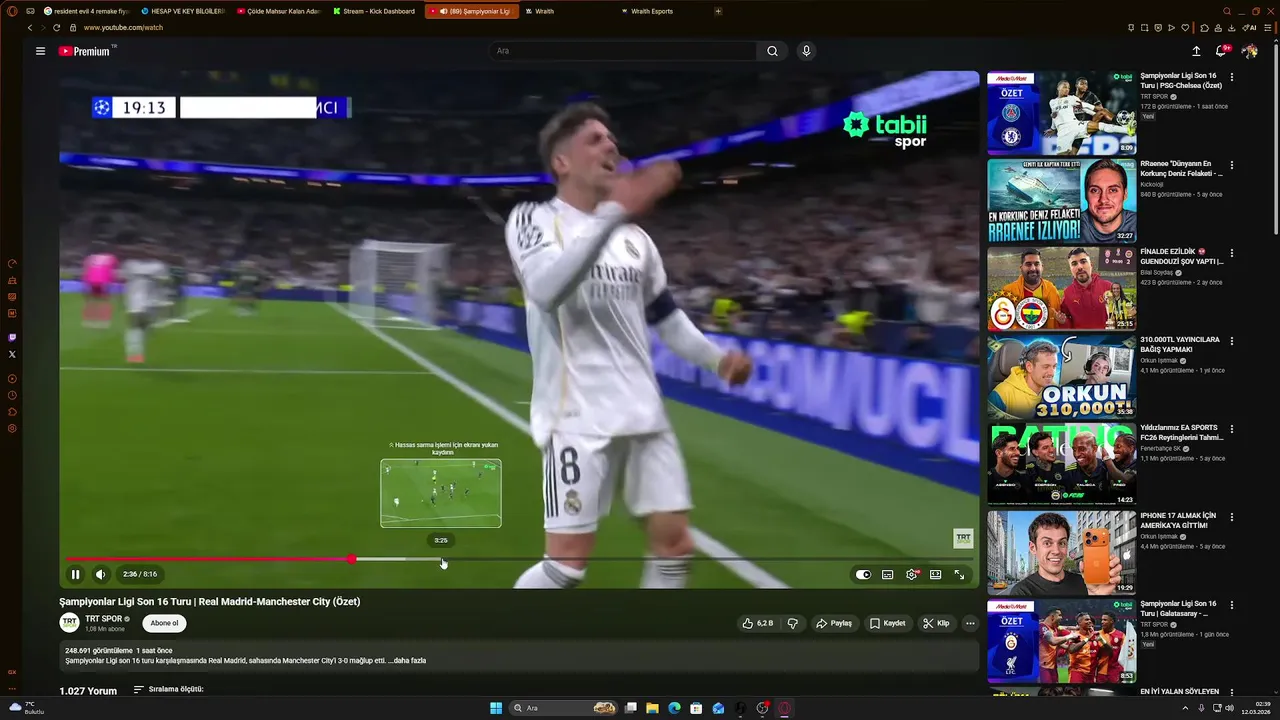Switch to 'Stream - Kick Dashboard' tab
This screenshot has height=720, width=1280.
tap(375, 11)
